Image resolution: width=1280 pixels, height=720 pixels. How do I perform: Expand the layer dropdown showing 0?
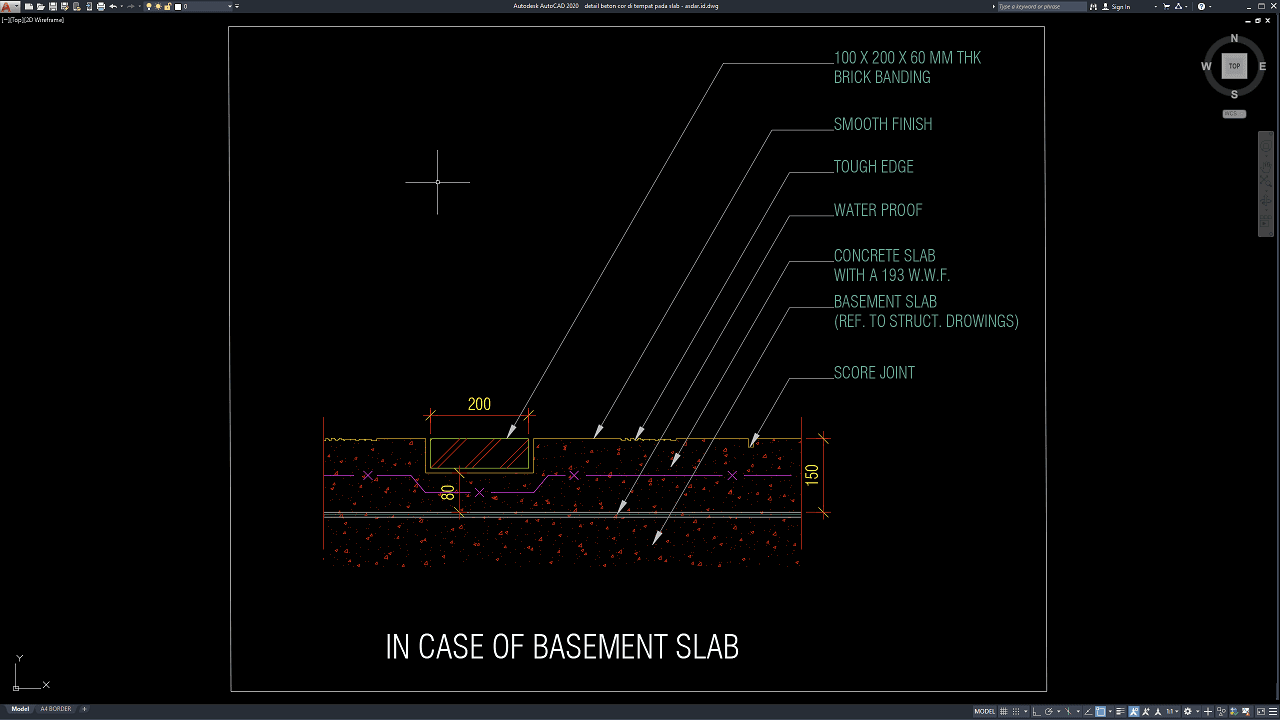[230, 6]
